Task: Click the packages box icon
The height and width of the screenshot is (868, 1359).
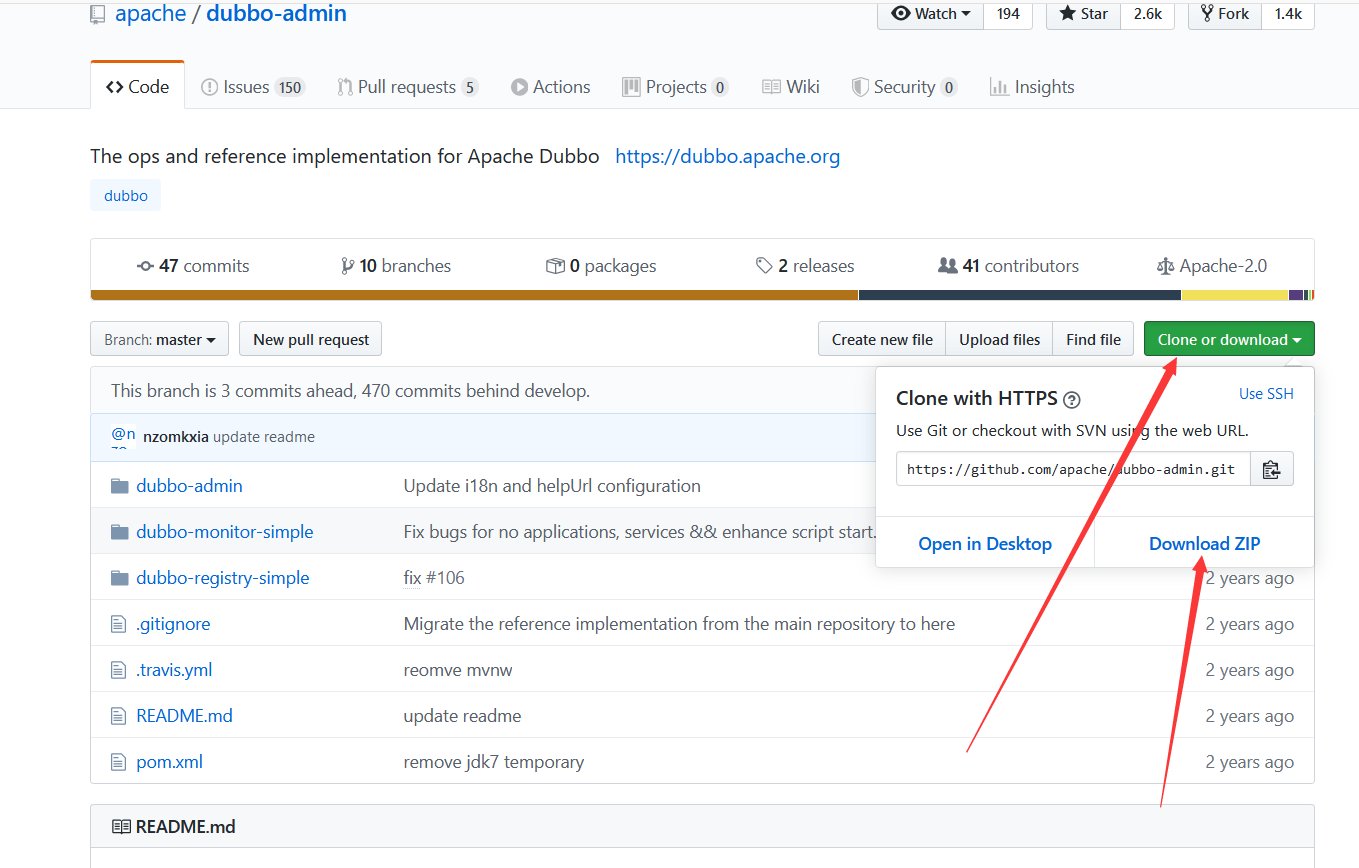Action: click(x=555, y=266)
